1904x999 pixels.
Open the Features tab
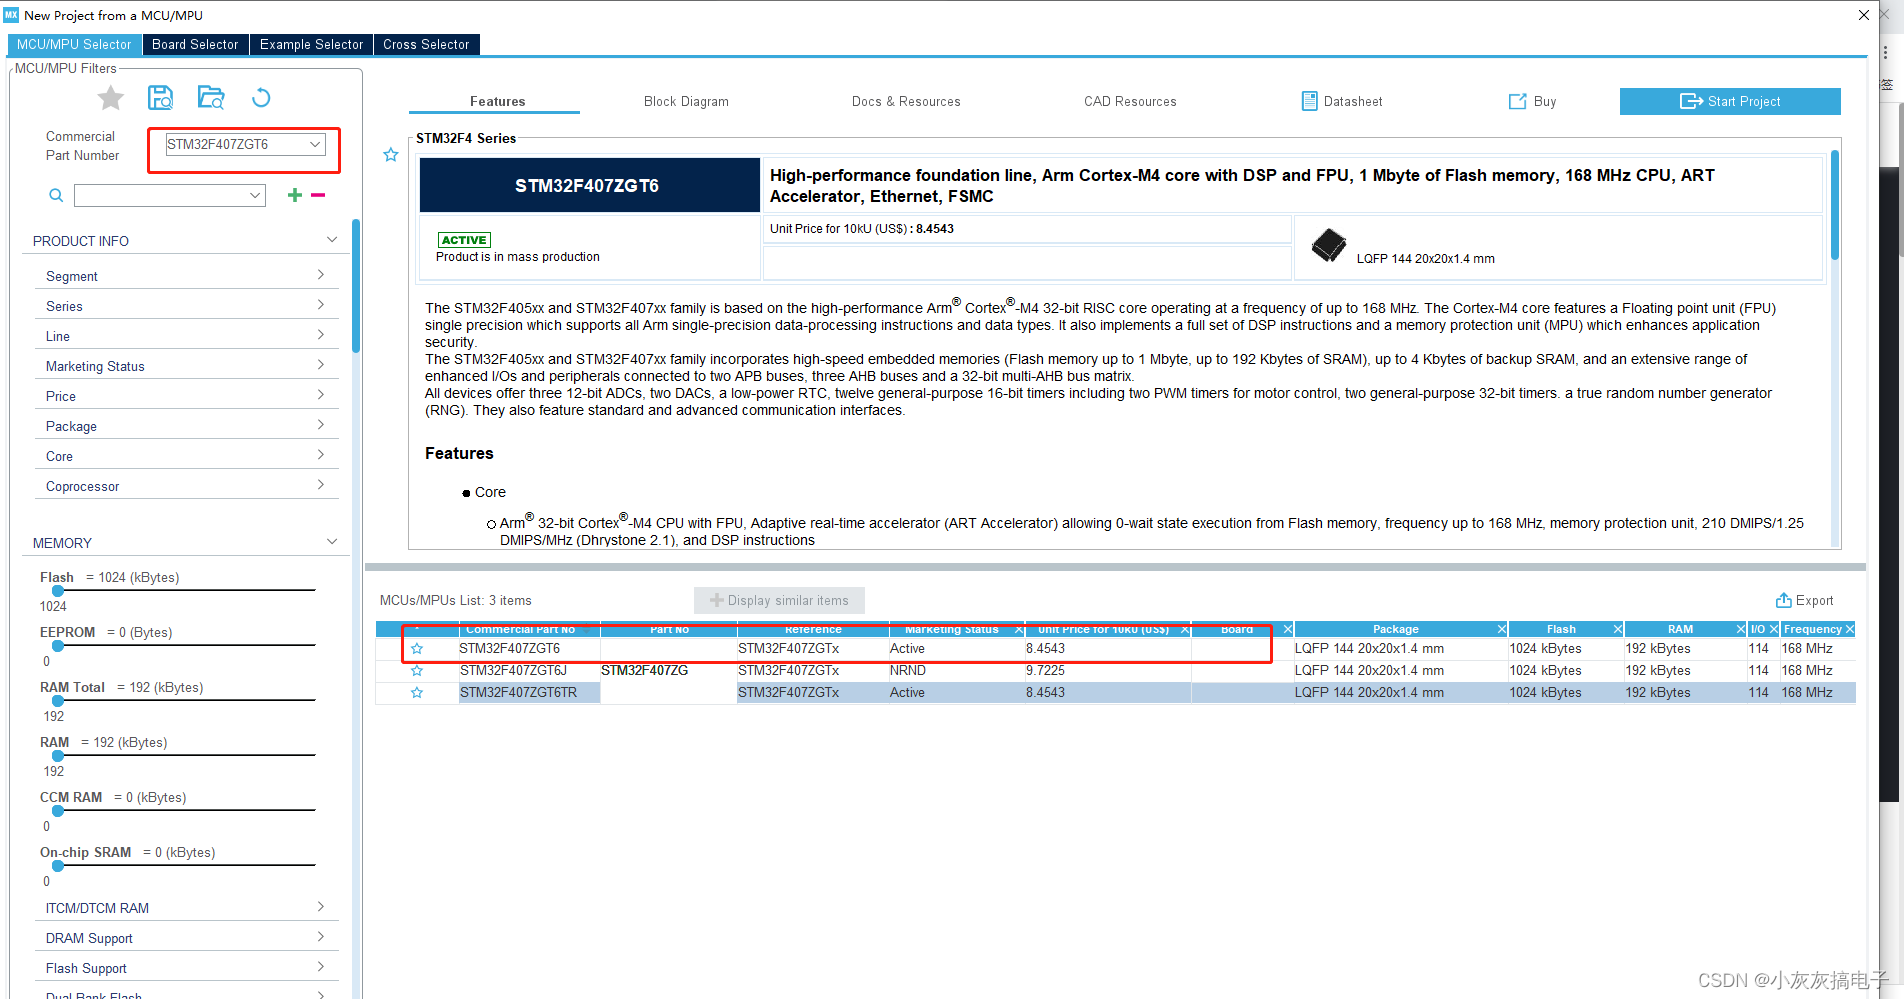pos(497,101)
